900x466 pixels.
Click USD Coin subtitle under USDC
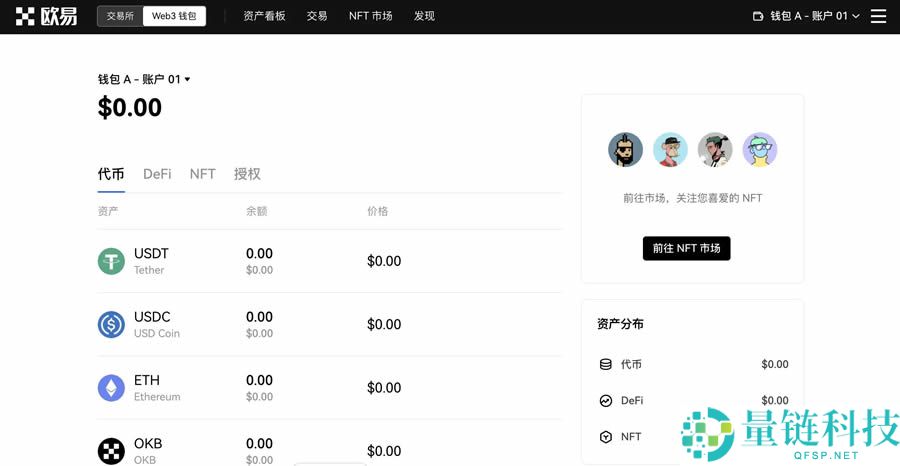click(x=157, y=333)
